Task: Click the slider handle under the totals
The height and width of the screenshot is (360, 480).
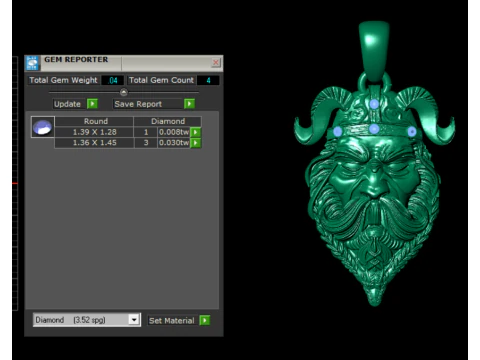Action: pos(124,92)
